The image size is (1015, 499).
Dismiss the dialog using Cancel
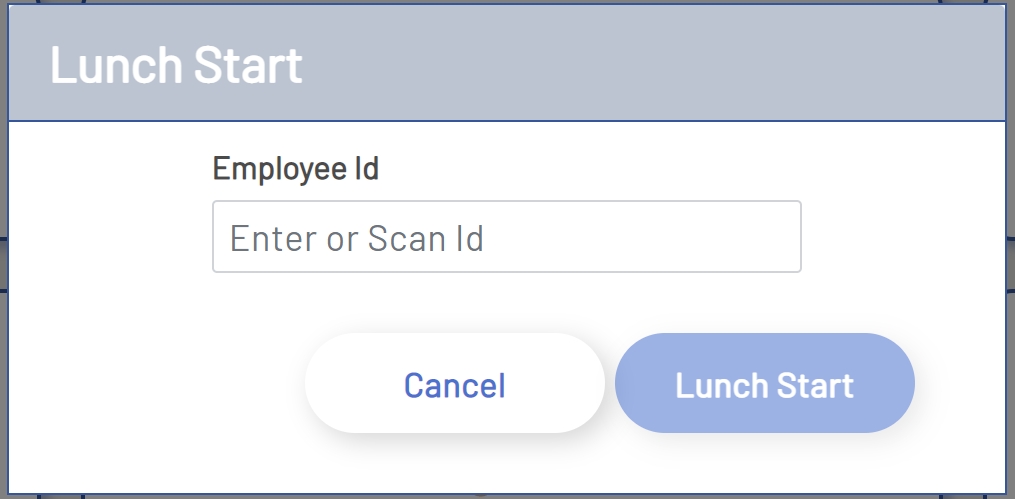(x=454, y=384)
